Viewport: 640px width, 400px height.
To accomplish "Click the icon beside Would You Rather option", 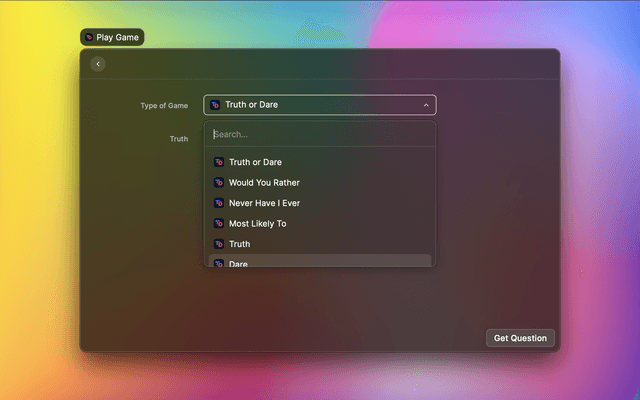I will pos(218,183).
